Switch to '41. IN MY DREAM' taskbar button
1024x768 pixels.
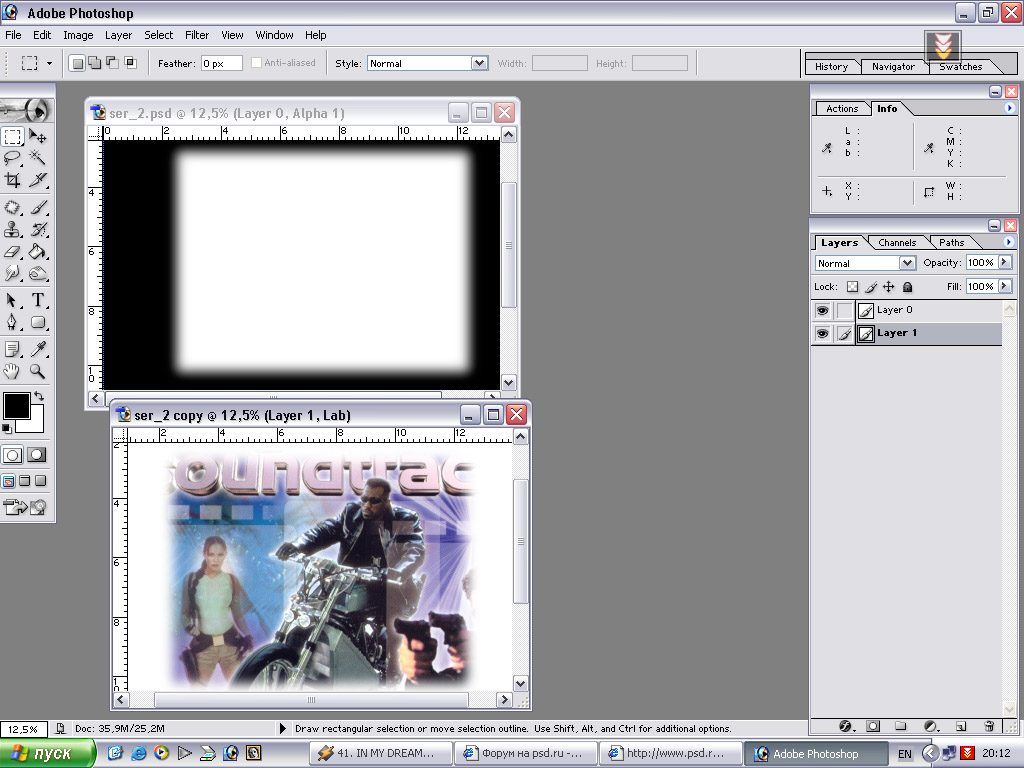coord(380,754)
